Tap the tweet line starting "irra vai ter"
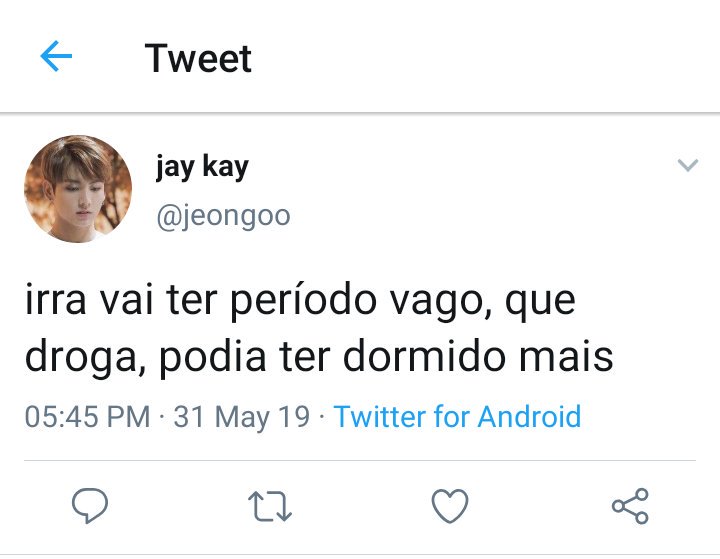Image resolution: width=720 pixels, height=559 pixels. (x=300, y=301)
